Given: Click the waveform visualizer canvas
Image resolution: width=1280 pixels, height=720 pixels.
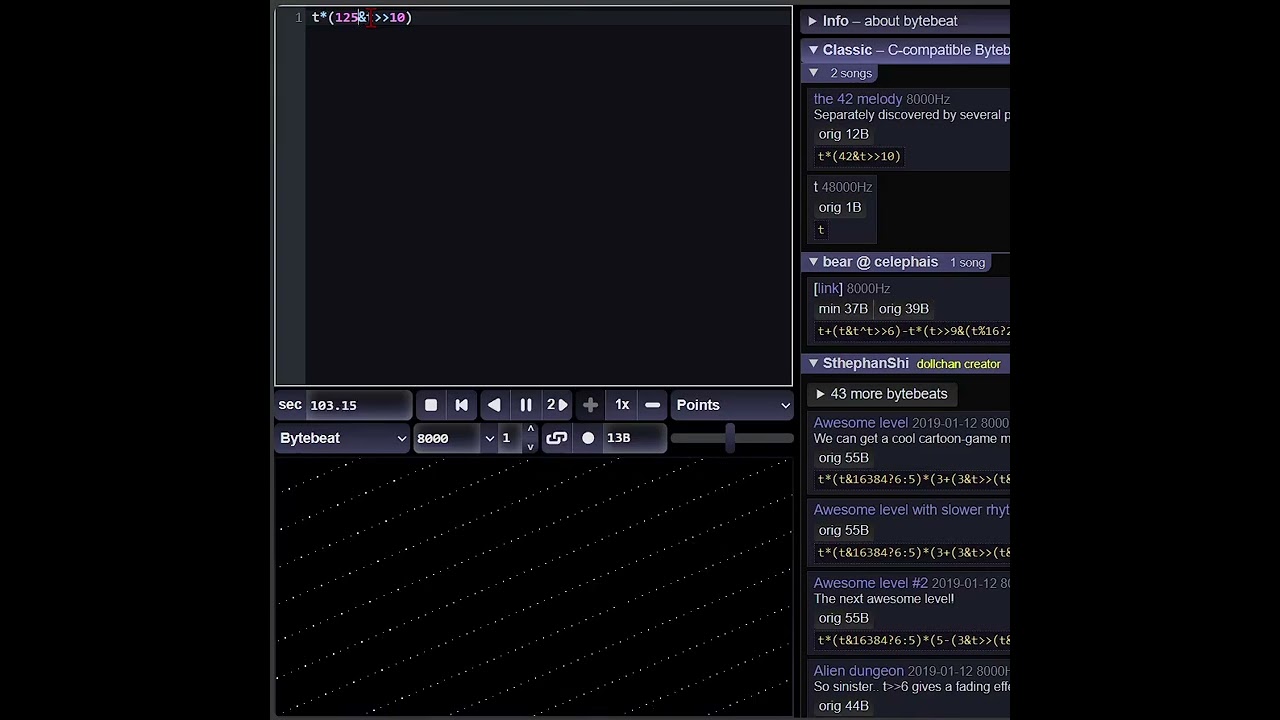Looking at the screenshot, I should click(x=534, y=588).
